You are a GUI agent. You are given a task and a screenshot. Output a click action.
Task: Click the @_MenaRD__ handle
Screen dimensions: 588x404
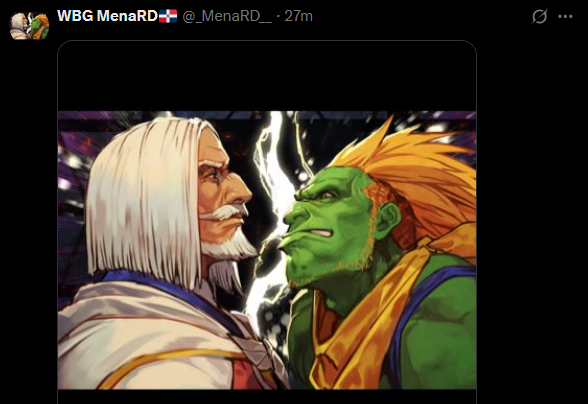pos(227,16)
